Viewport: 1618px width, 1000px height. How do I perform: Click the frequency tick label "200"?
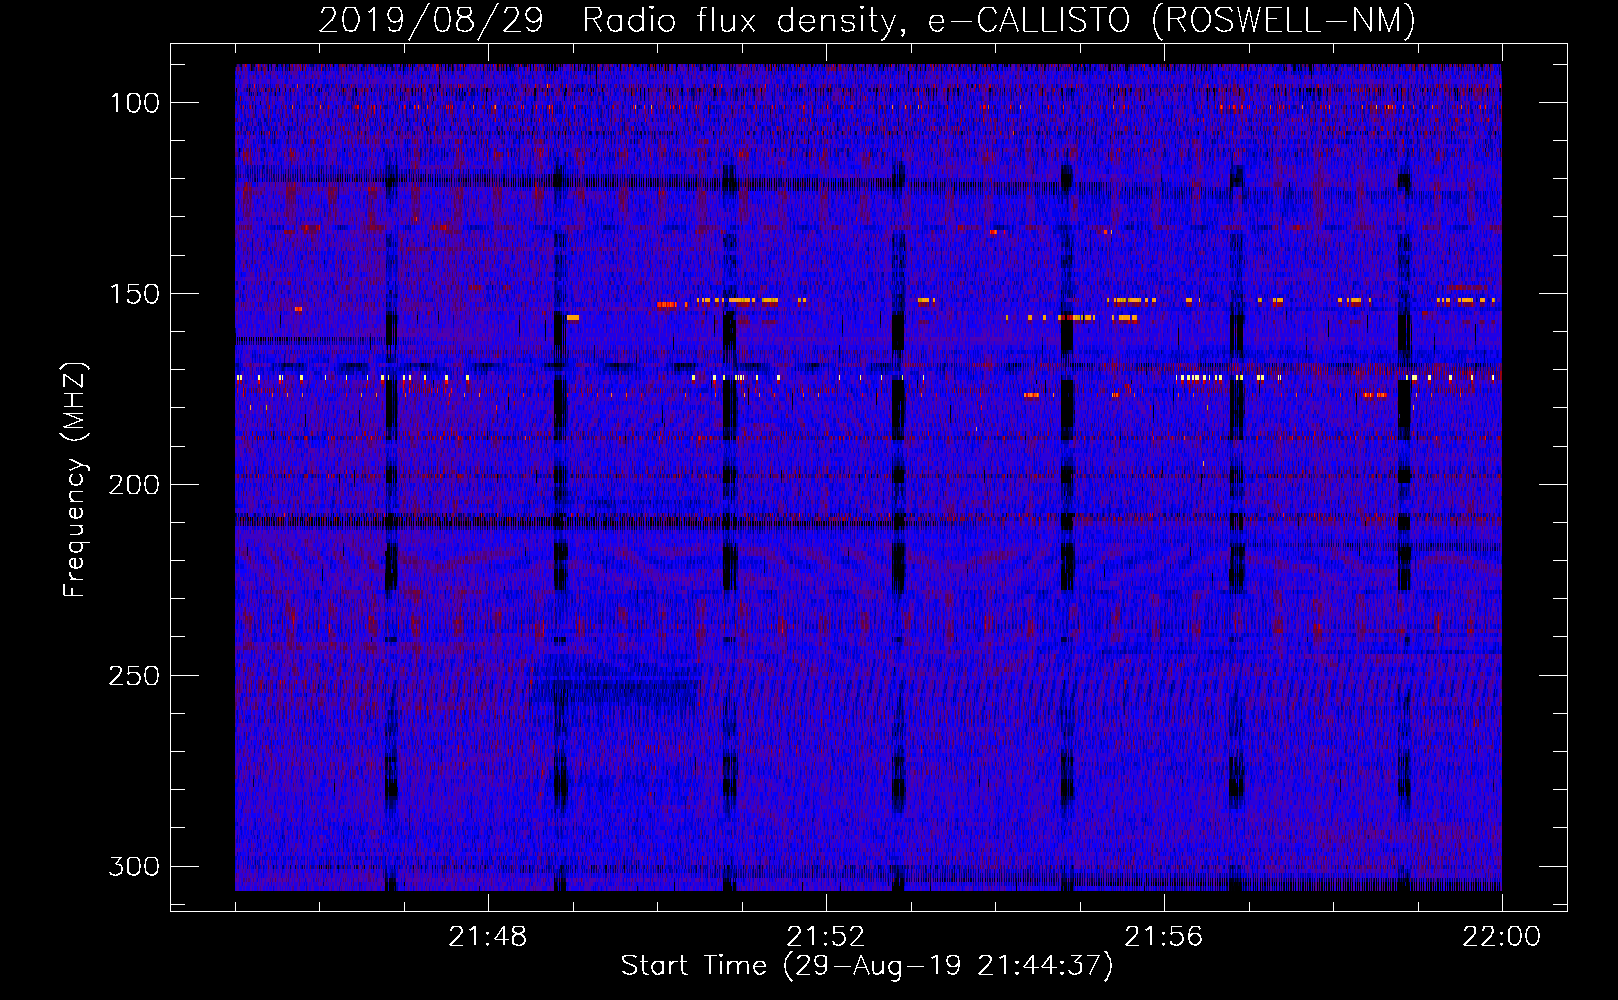point(134,485)
